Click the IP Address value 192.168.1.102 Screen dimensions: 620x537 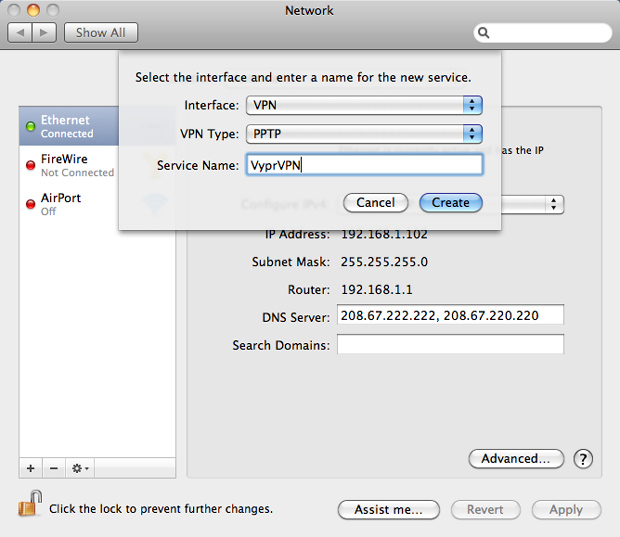point(384,234)
